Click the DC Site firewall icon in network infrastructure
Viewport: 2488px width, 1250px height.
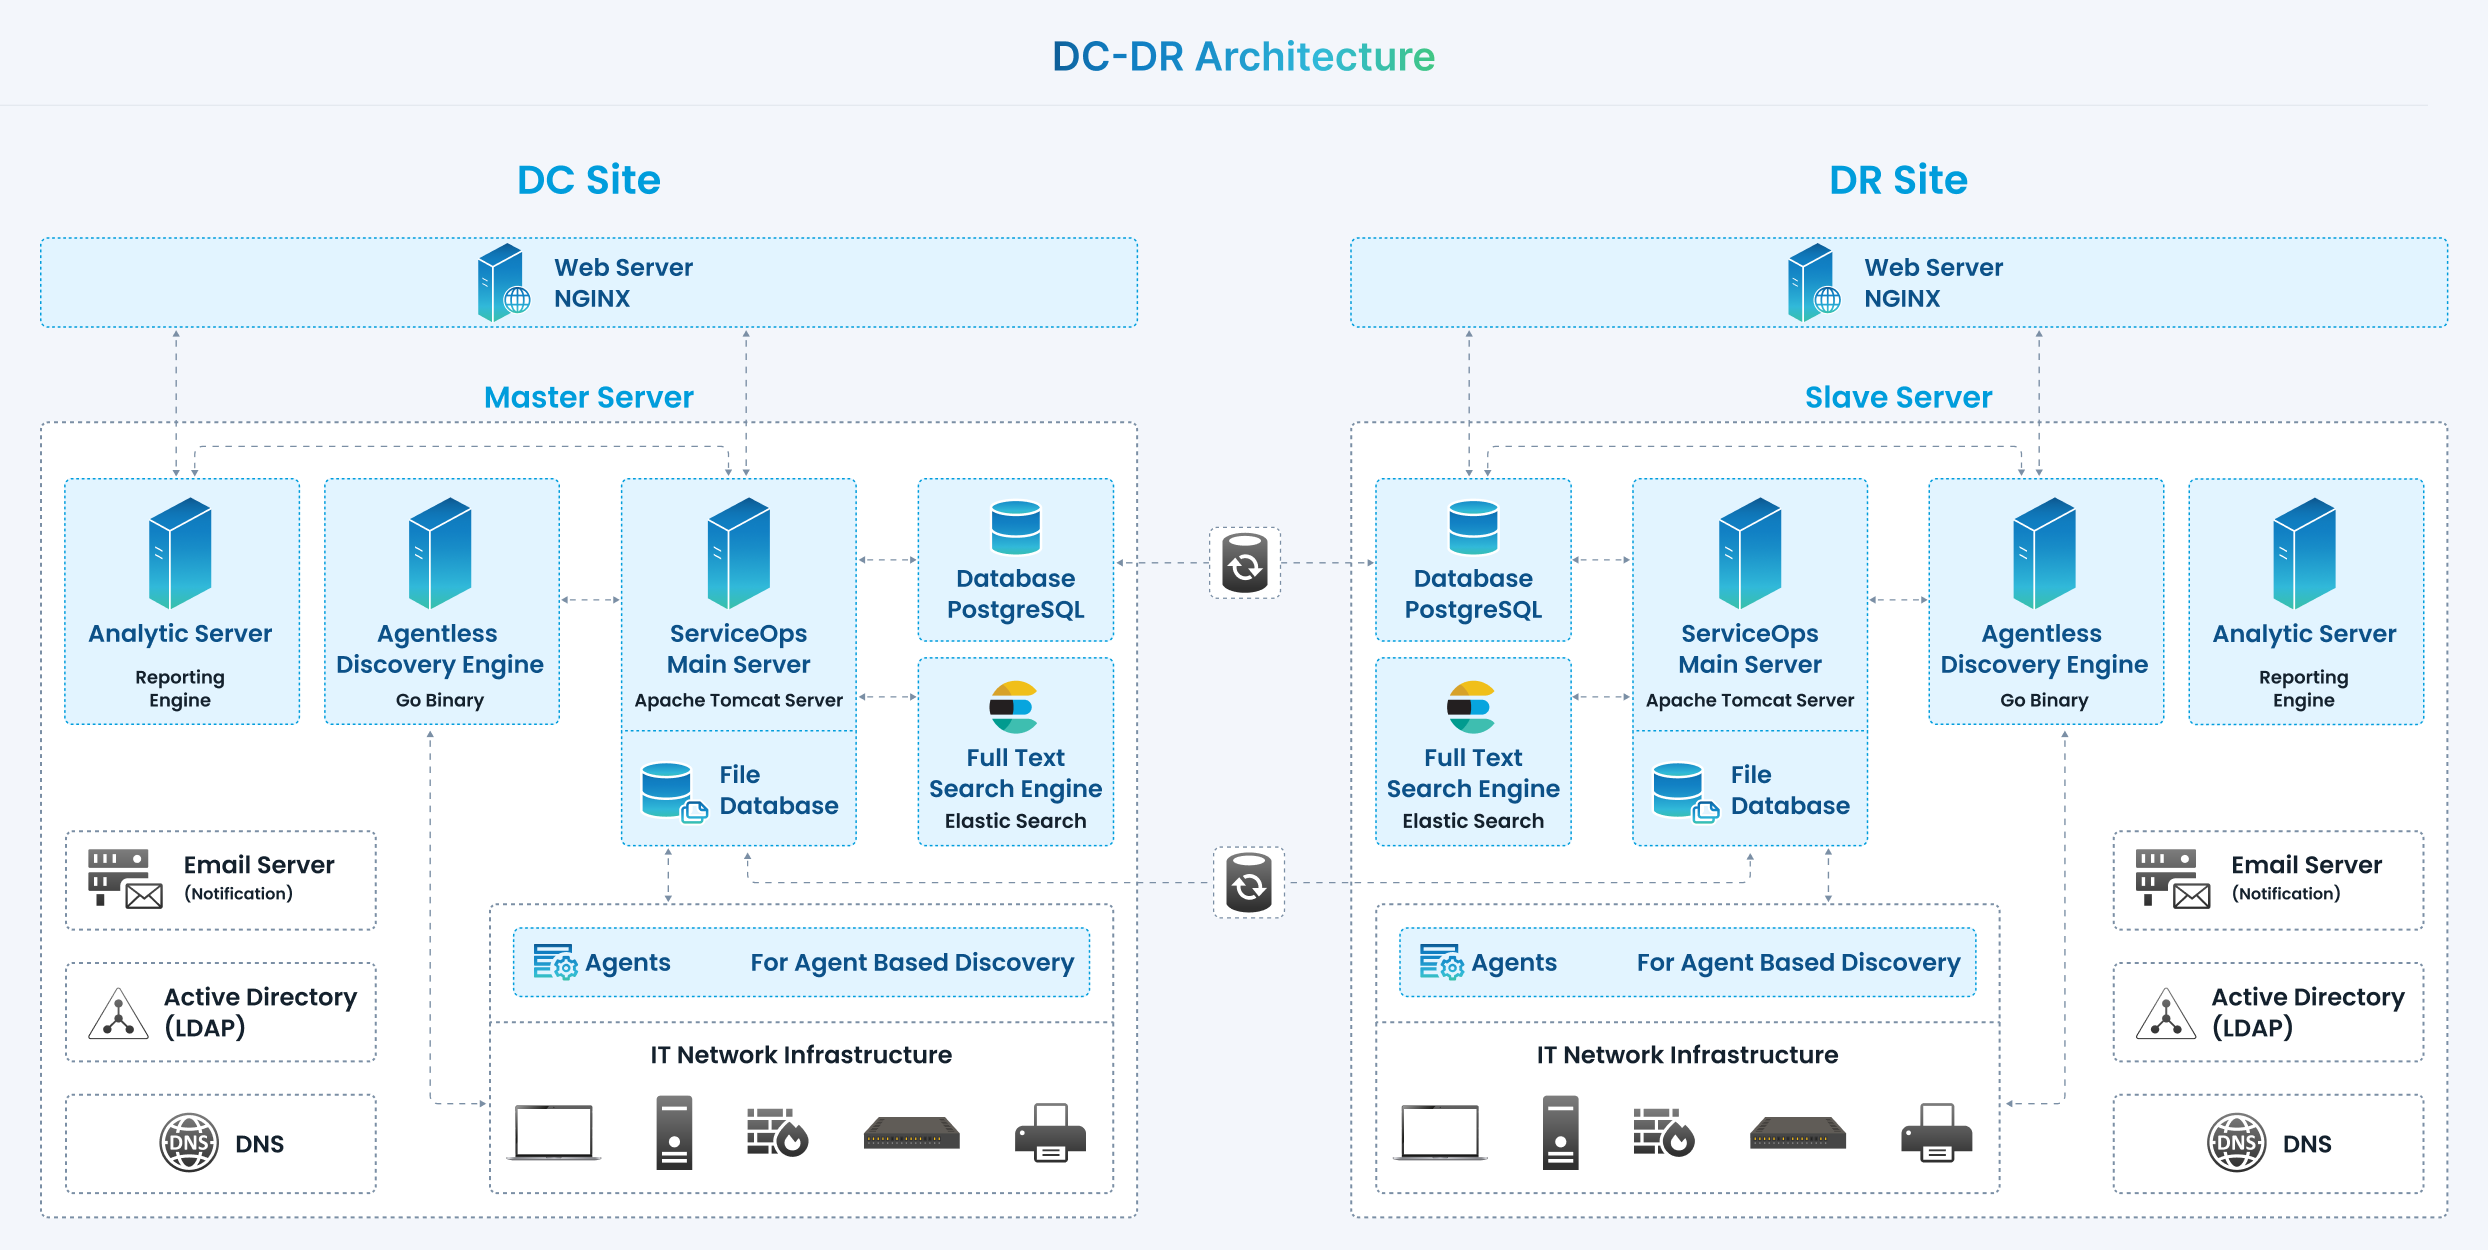(x=776, y=1132)
